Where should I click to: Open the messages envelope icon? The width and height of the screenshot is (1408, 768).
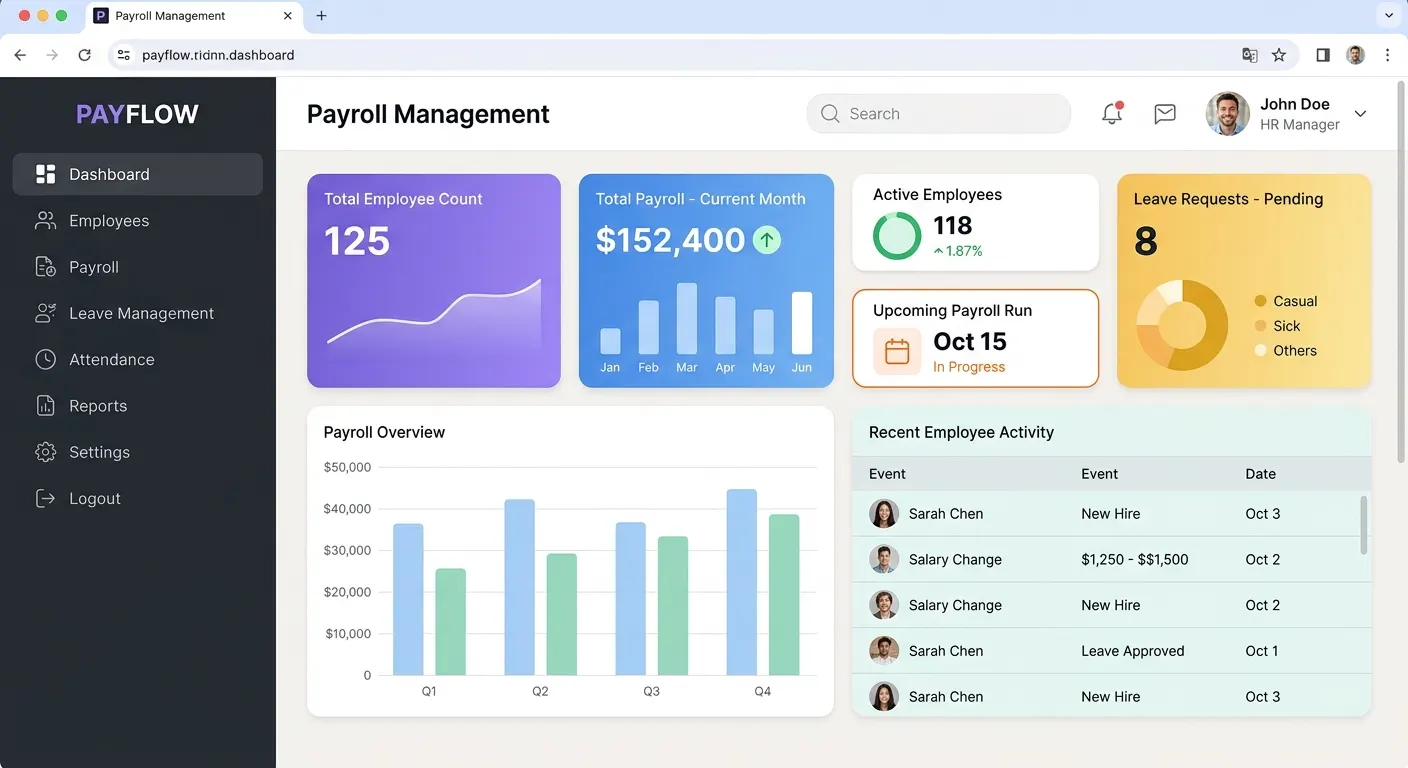pyautogui.click(x=1165, y=114)
